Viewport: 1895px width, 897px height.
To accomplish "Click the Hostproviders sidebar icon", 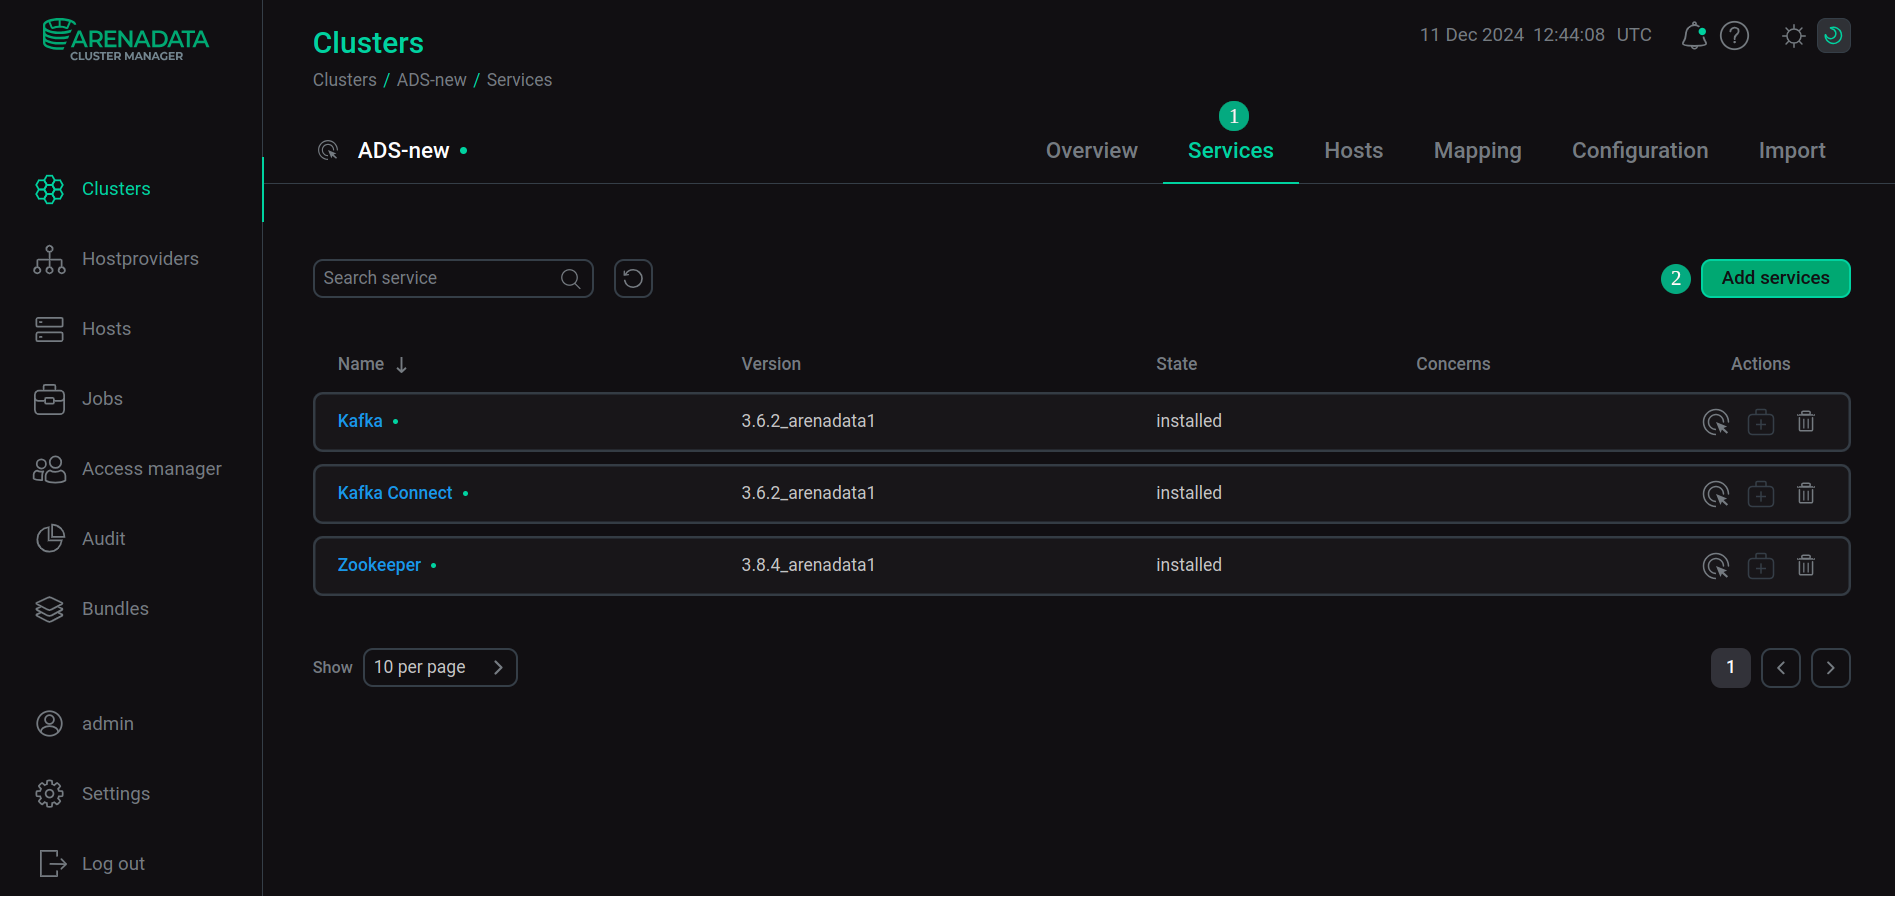I will tap(49, 259).
